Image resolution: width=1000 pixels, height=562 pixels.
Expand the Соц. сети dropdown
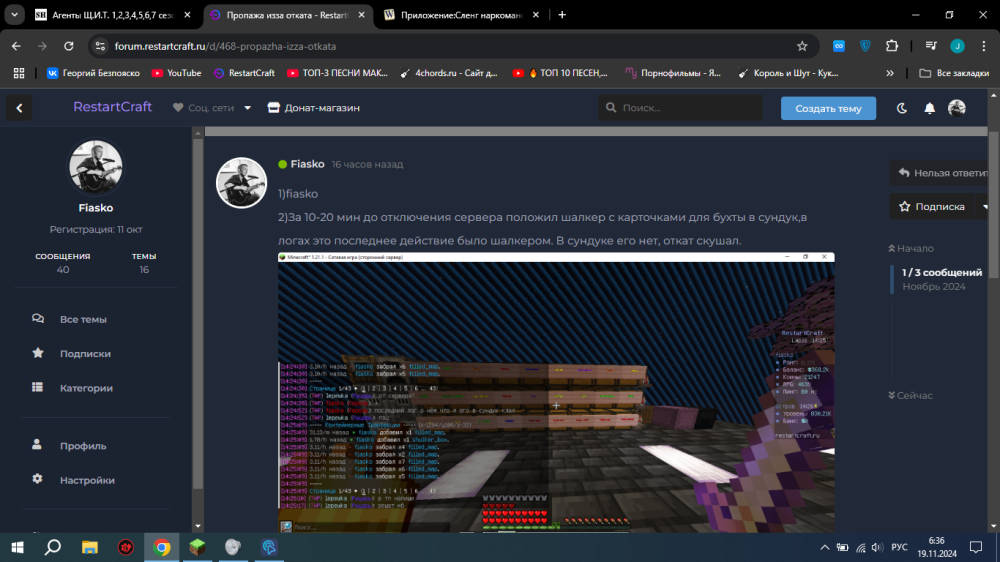(212, 108)
